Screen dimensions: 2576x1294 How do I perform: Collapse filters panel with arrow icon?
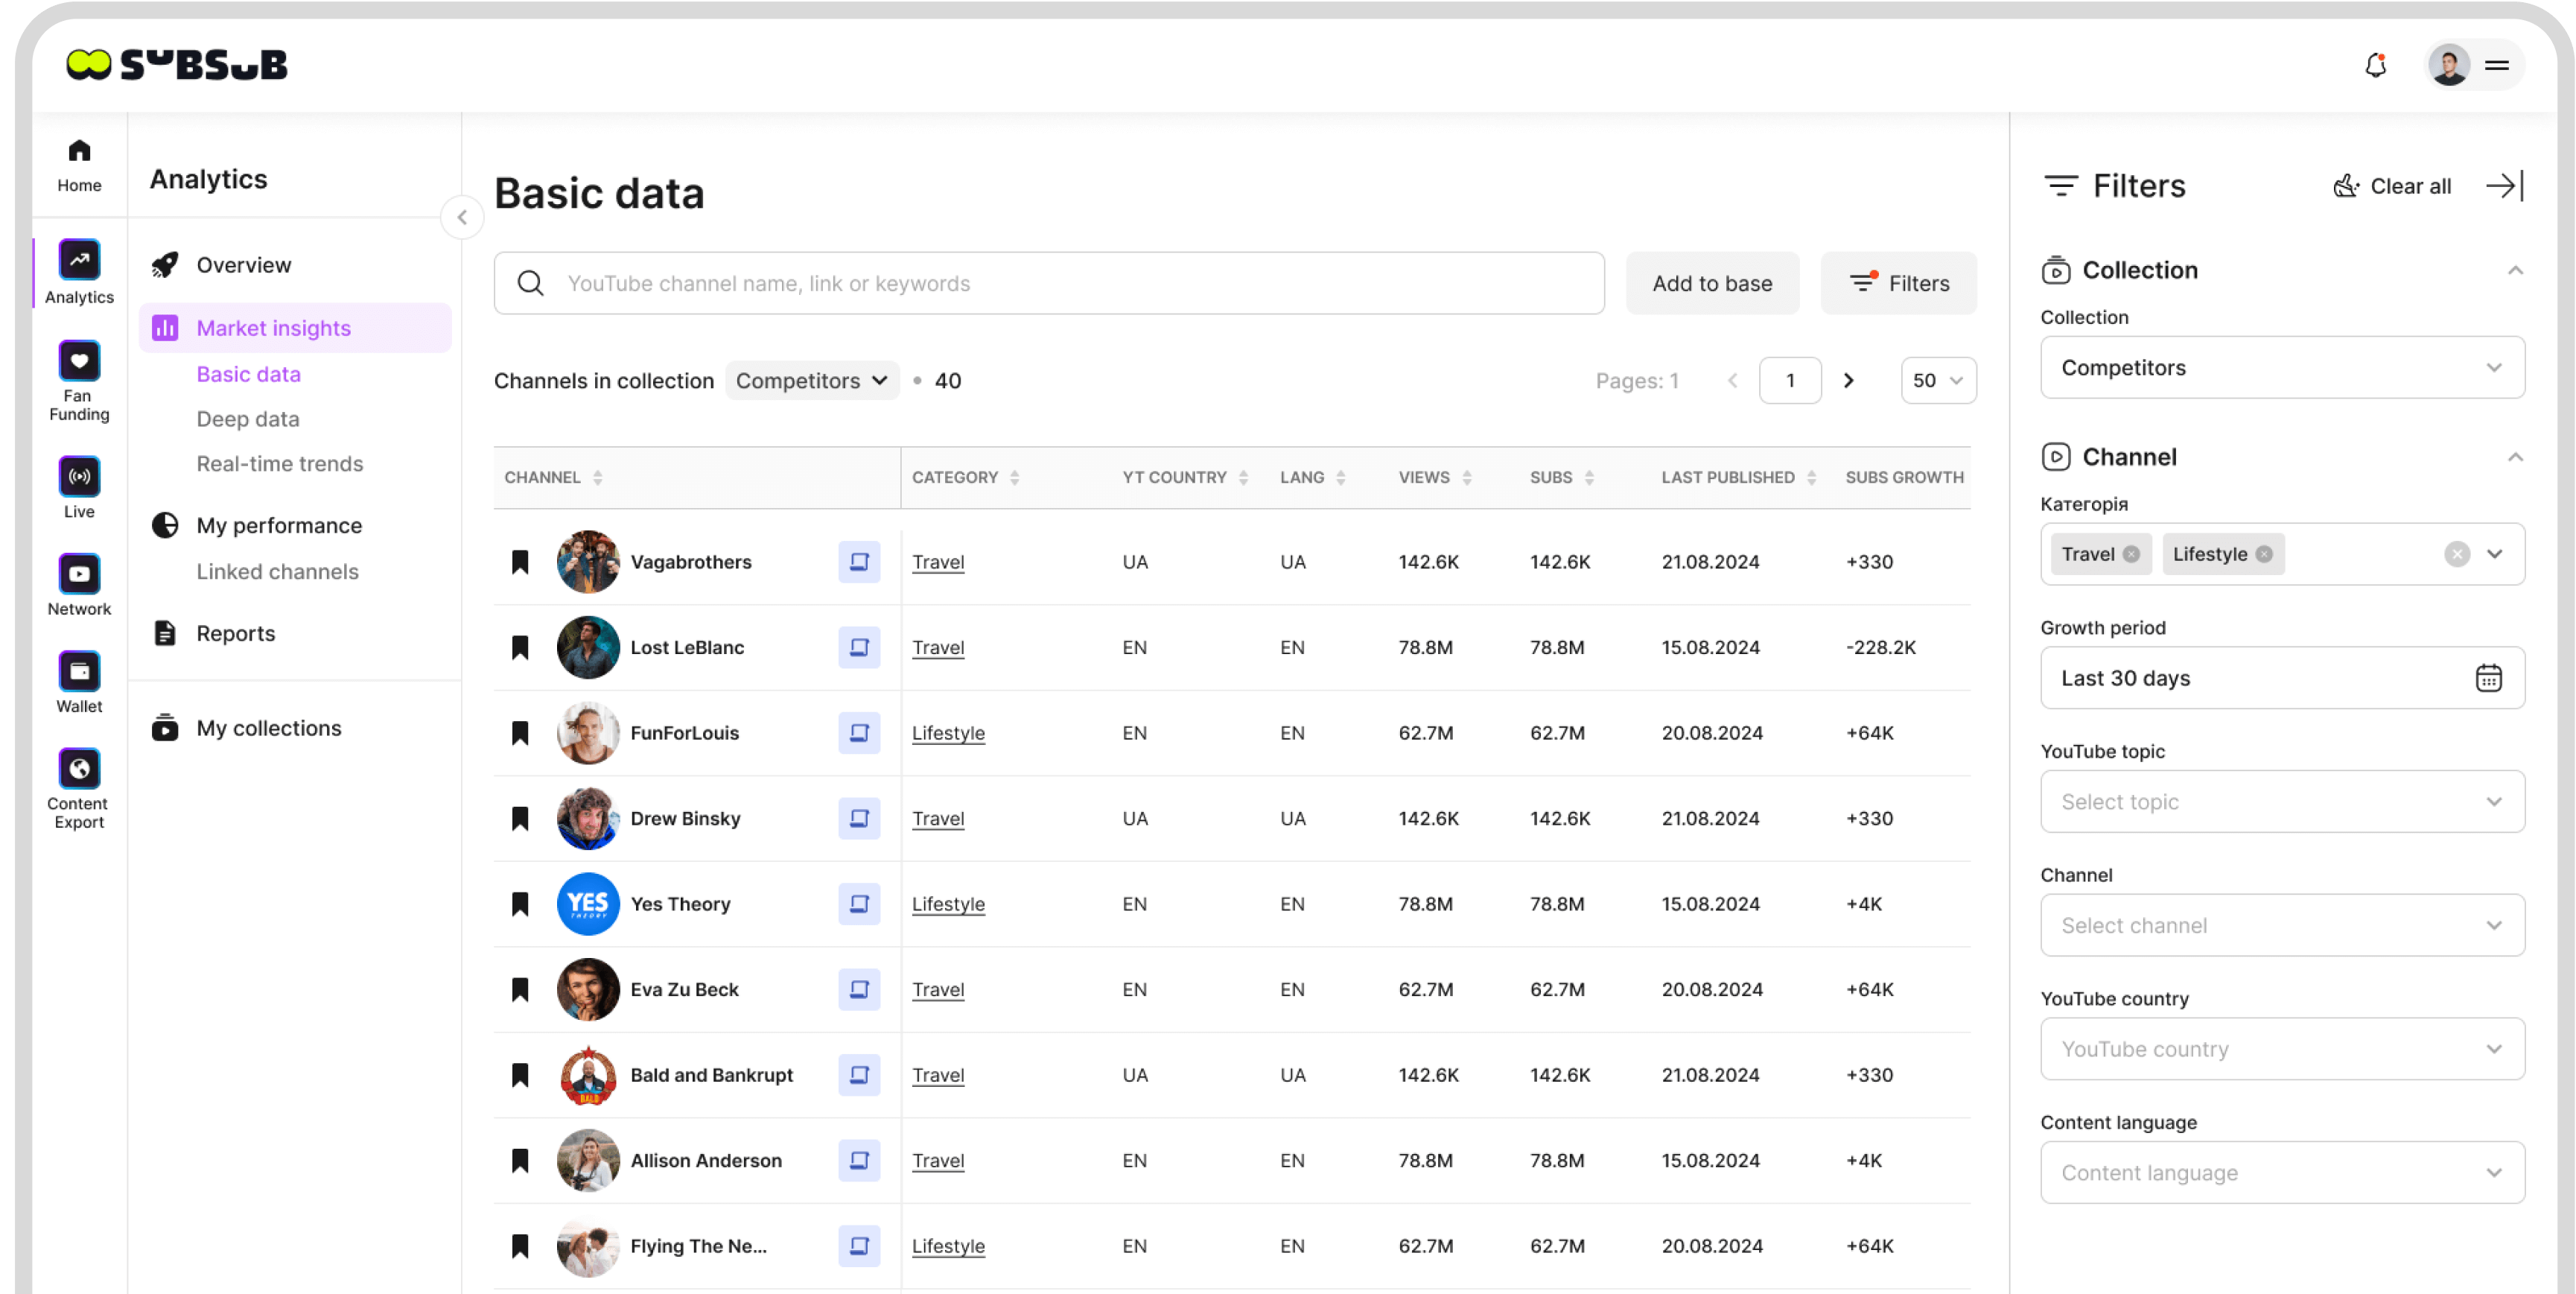tap(2504, 186)
